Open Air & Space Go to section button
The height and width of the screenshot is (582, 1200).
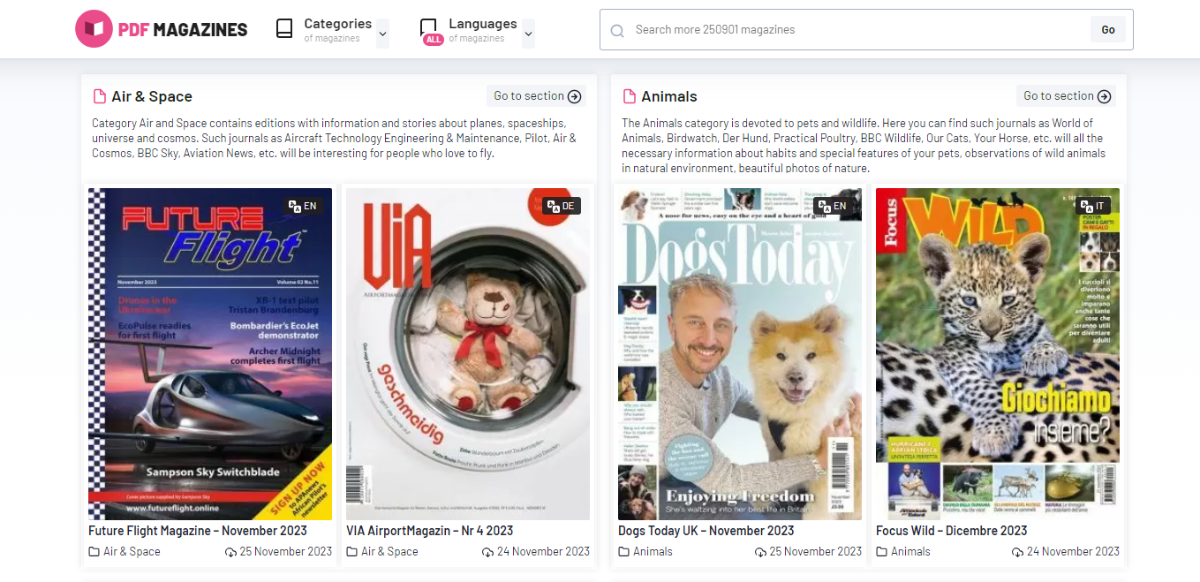[537, 96]
